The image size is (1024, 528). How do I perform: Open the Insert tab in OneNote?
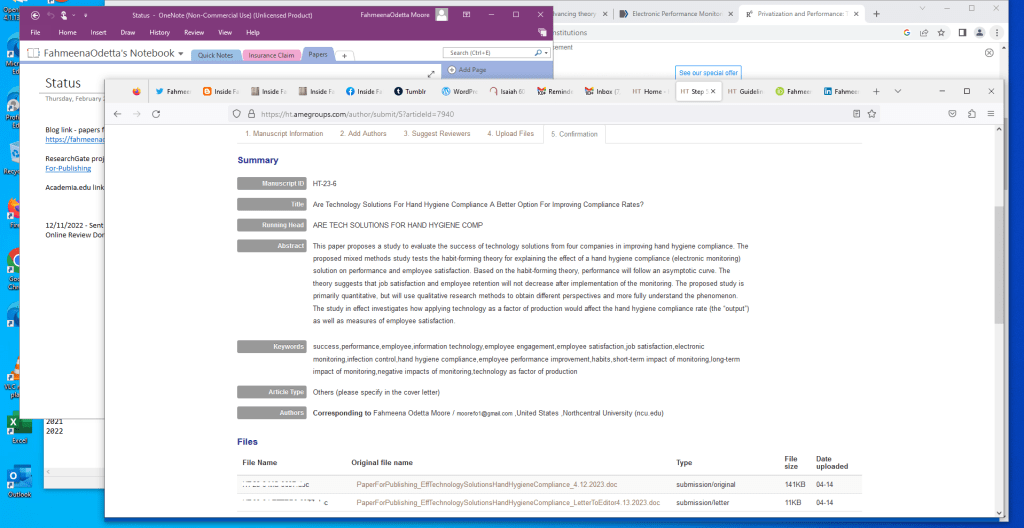point(99,32)
